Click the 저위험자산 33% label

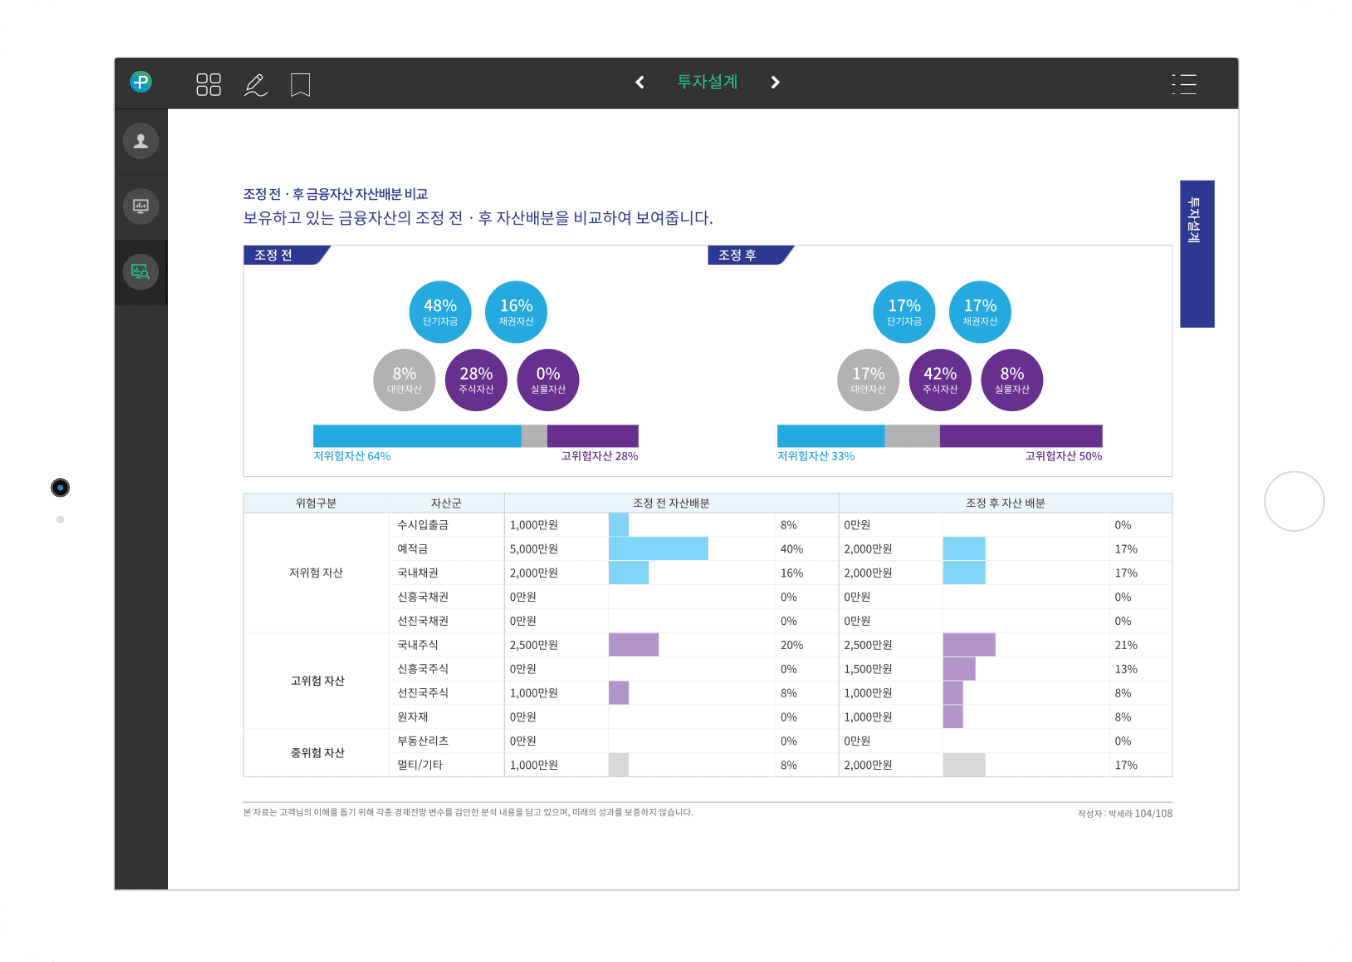(x=816, y=456)
